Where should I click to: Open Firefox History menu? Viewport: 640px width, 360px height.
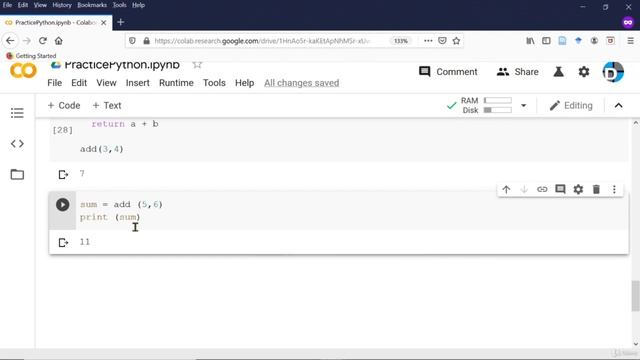[x=62, y=5]
